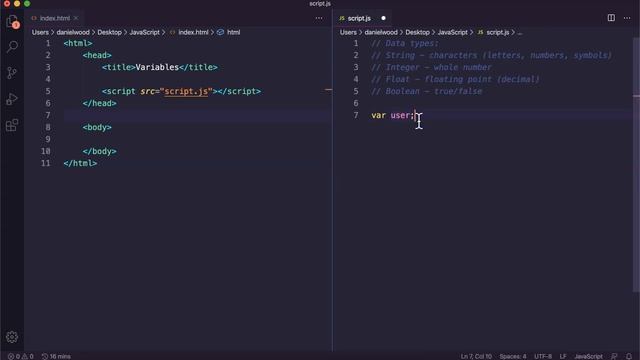Change file encoding via UTF-8
640x360 pixels.
(x=543, y=356)
